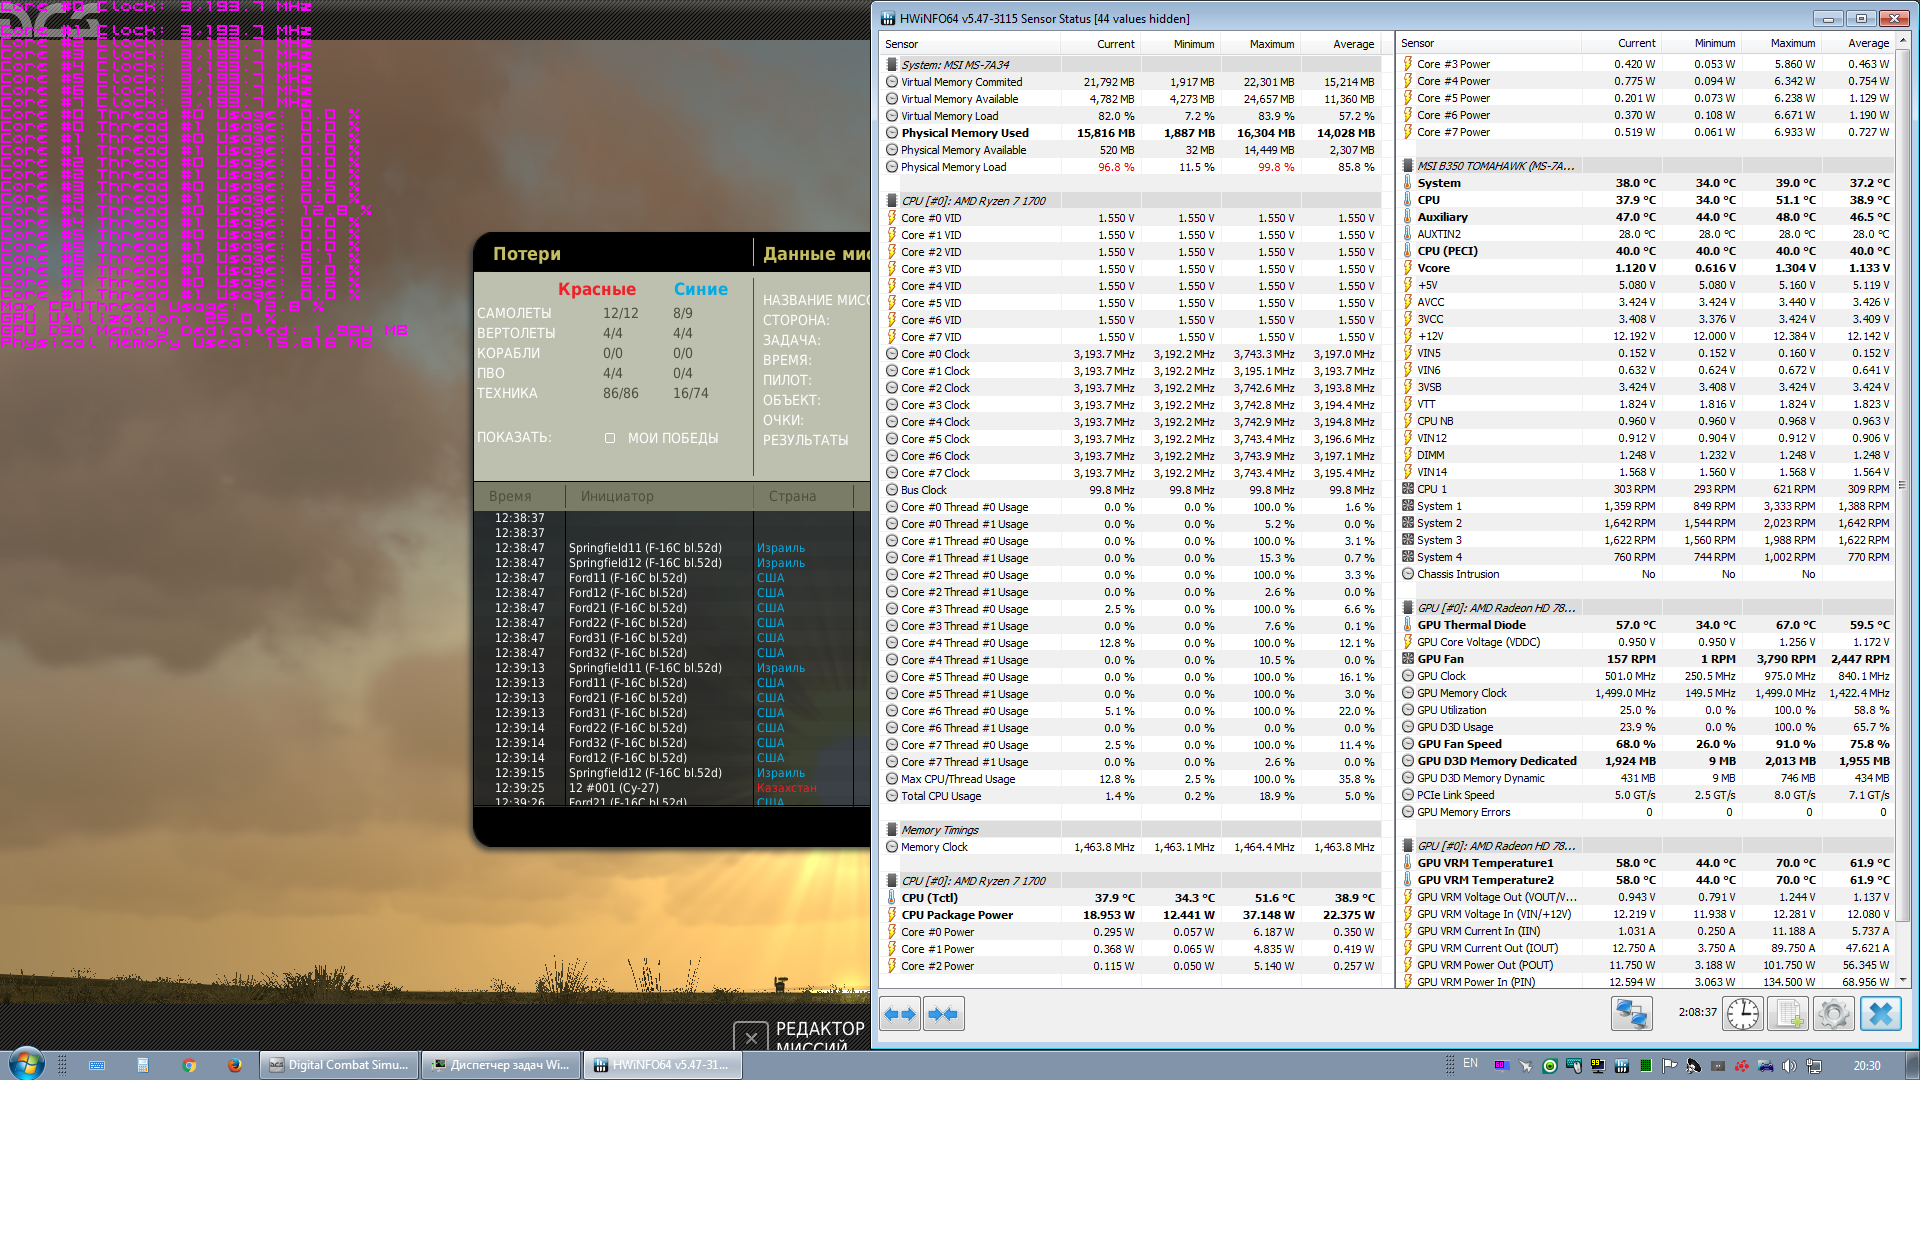Switch to Диспетчер задач taskbar window
This screenshot has height=1240, width=1920.
pos(500,1065)
